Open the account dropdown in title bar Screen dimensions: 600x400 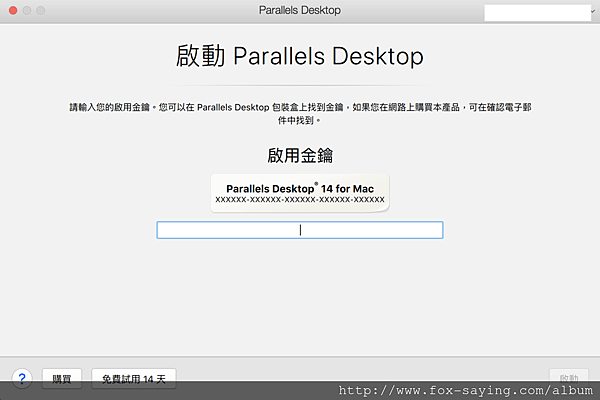(538, 12)
